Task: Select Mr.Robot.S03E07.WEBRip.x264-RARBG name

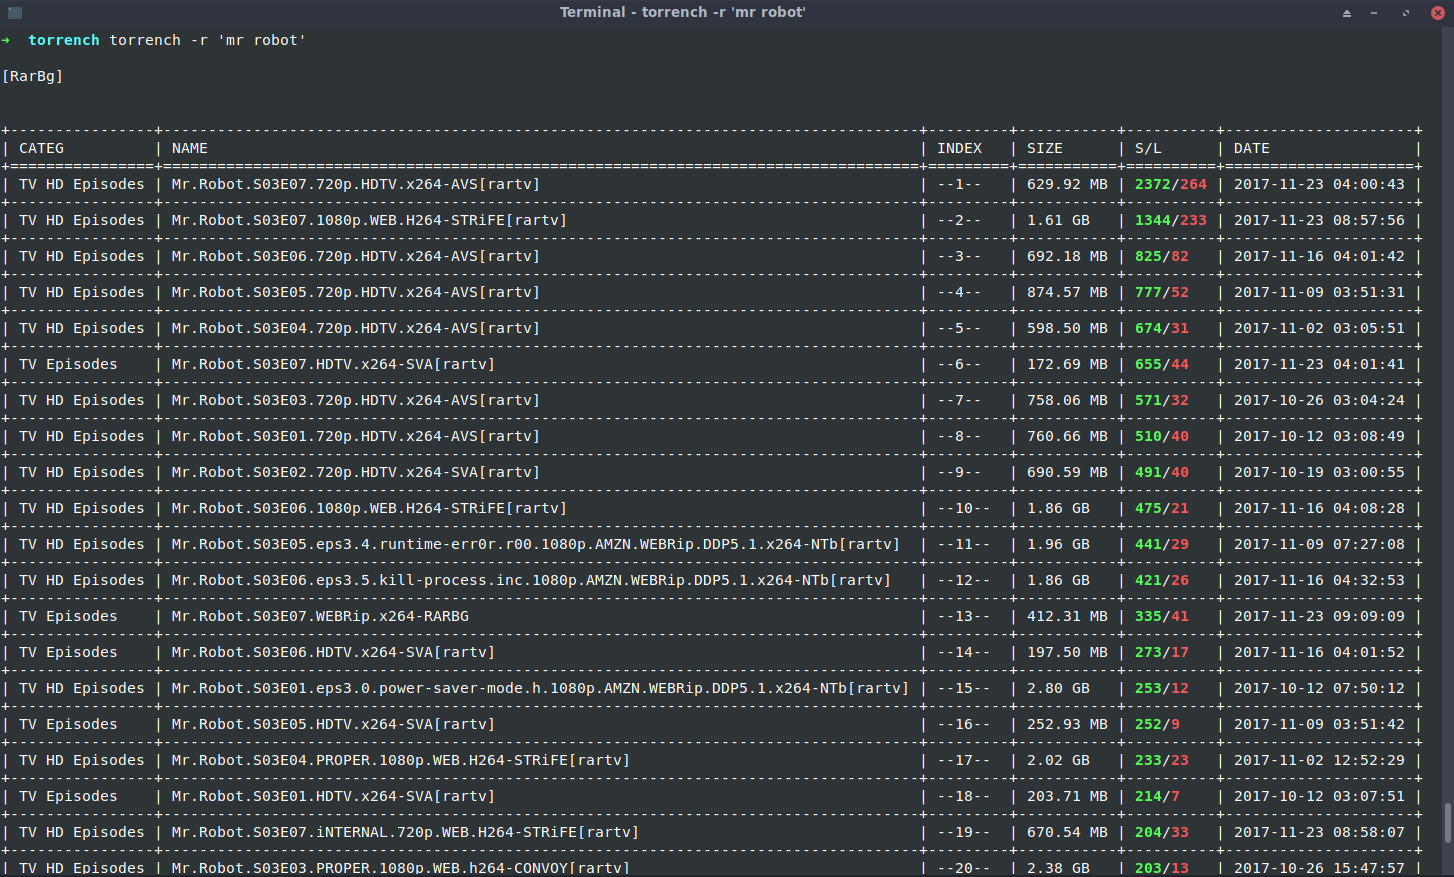Action: coord(320,616)
